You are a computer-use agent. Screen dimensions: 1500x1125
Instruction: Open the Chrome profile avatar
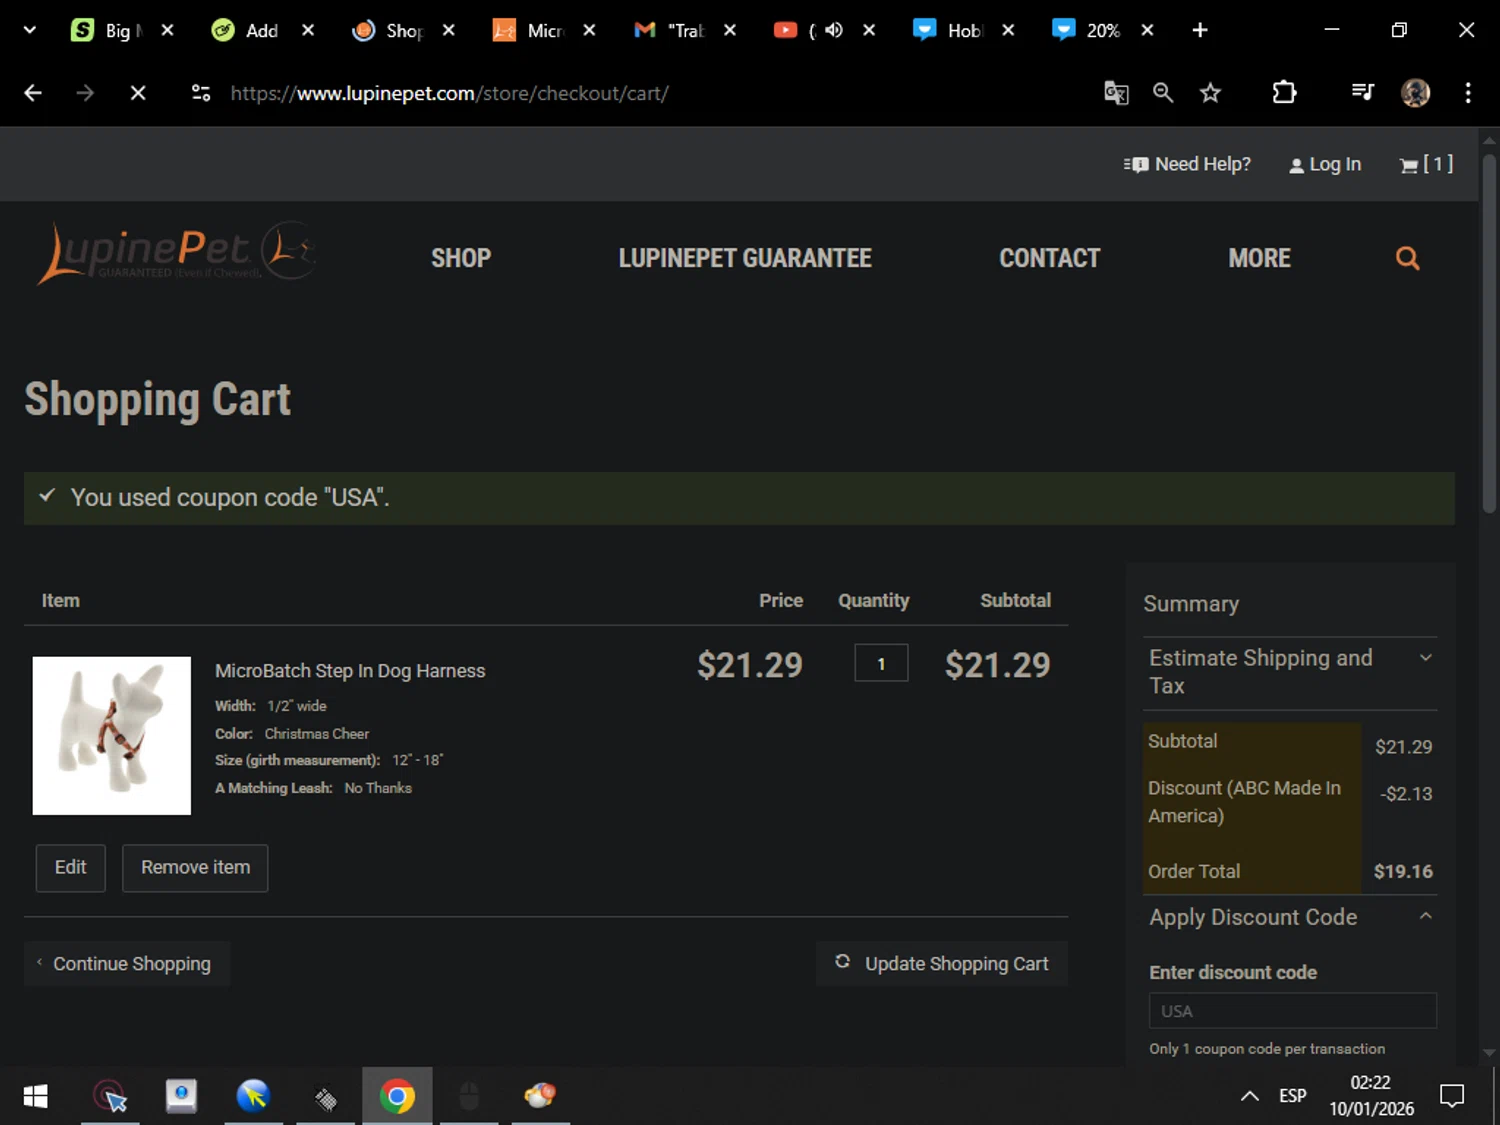pyautogui.click(x=1415, y=93)
